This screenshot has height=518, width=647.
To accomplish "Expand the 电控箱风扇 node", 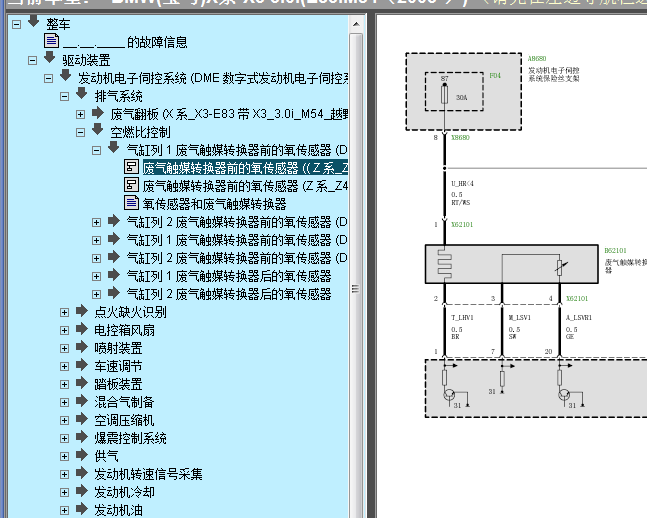I will pyautogui.click(x=65, y=330).
